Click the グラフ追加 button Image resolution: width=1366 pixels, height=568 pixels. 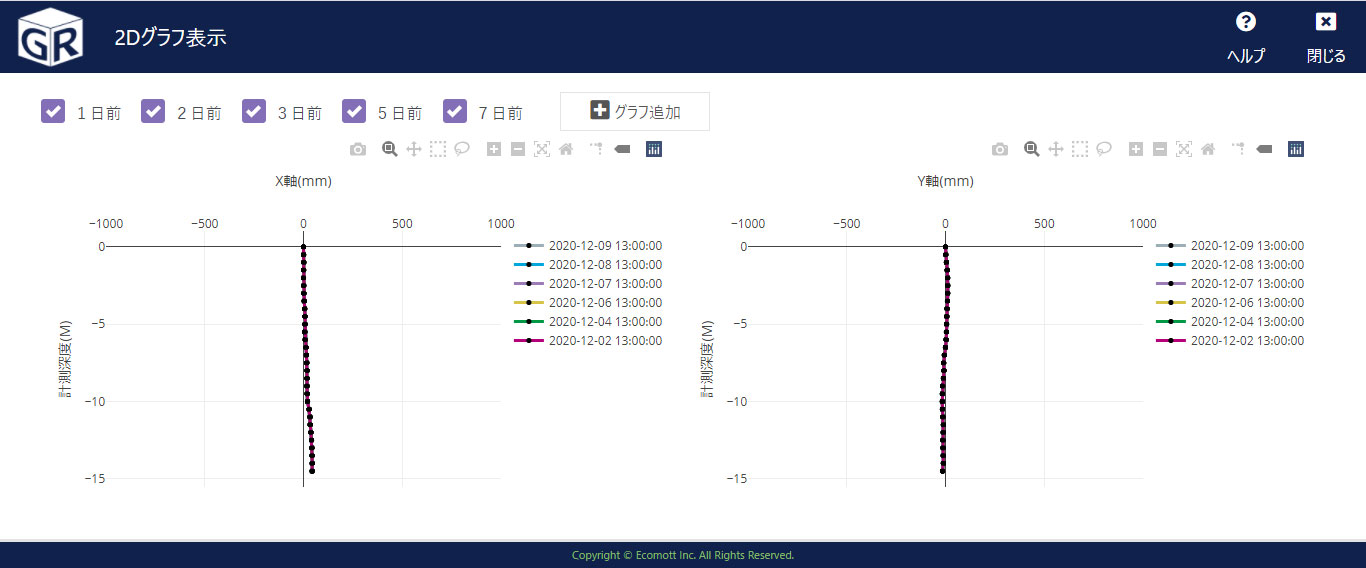tap(635, 111)
